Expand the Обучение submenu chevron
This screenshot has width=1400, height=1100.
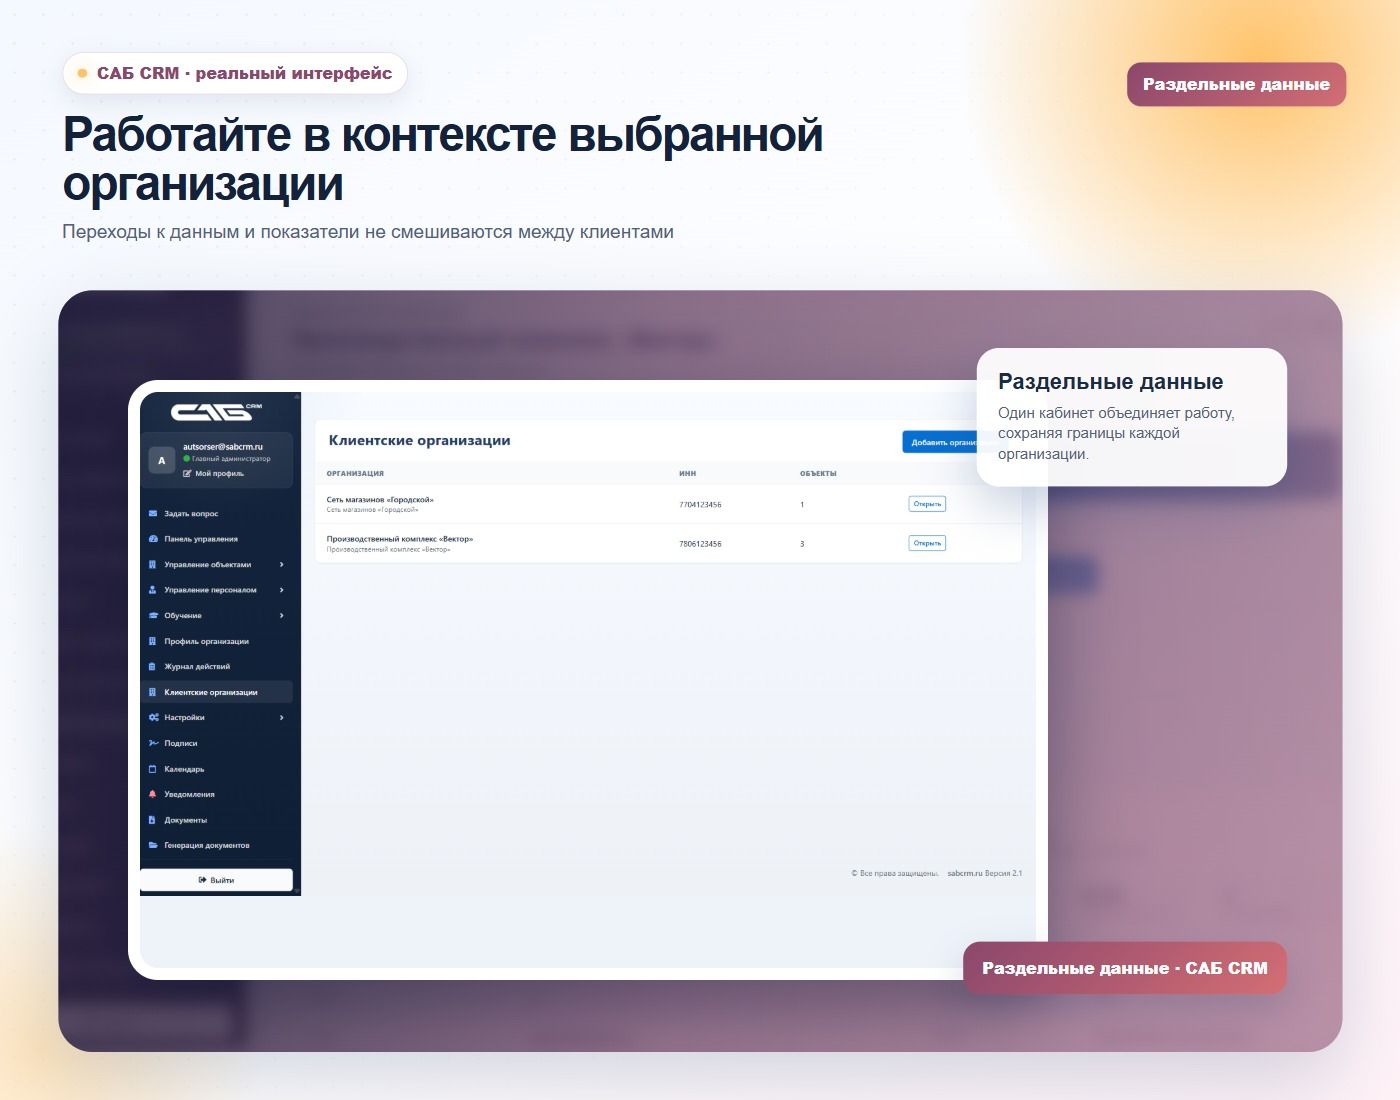tap(282, 615)
